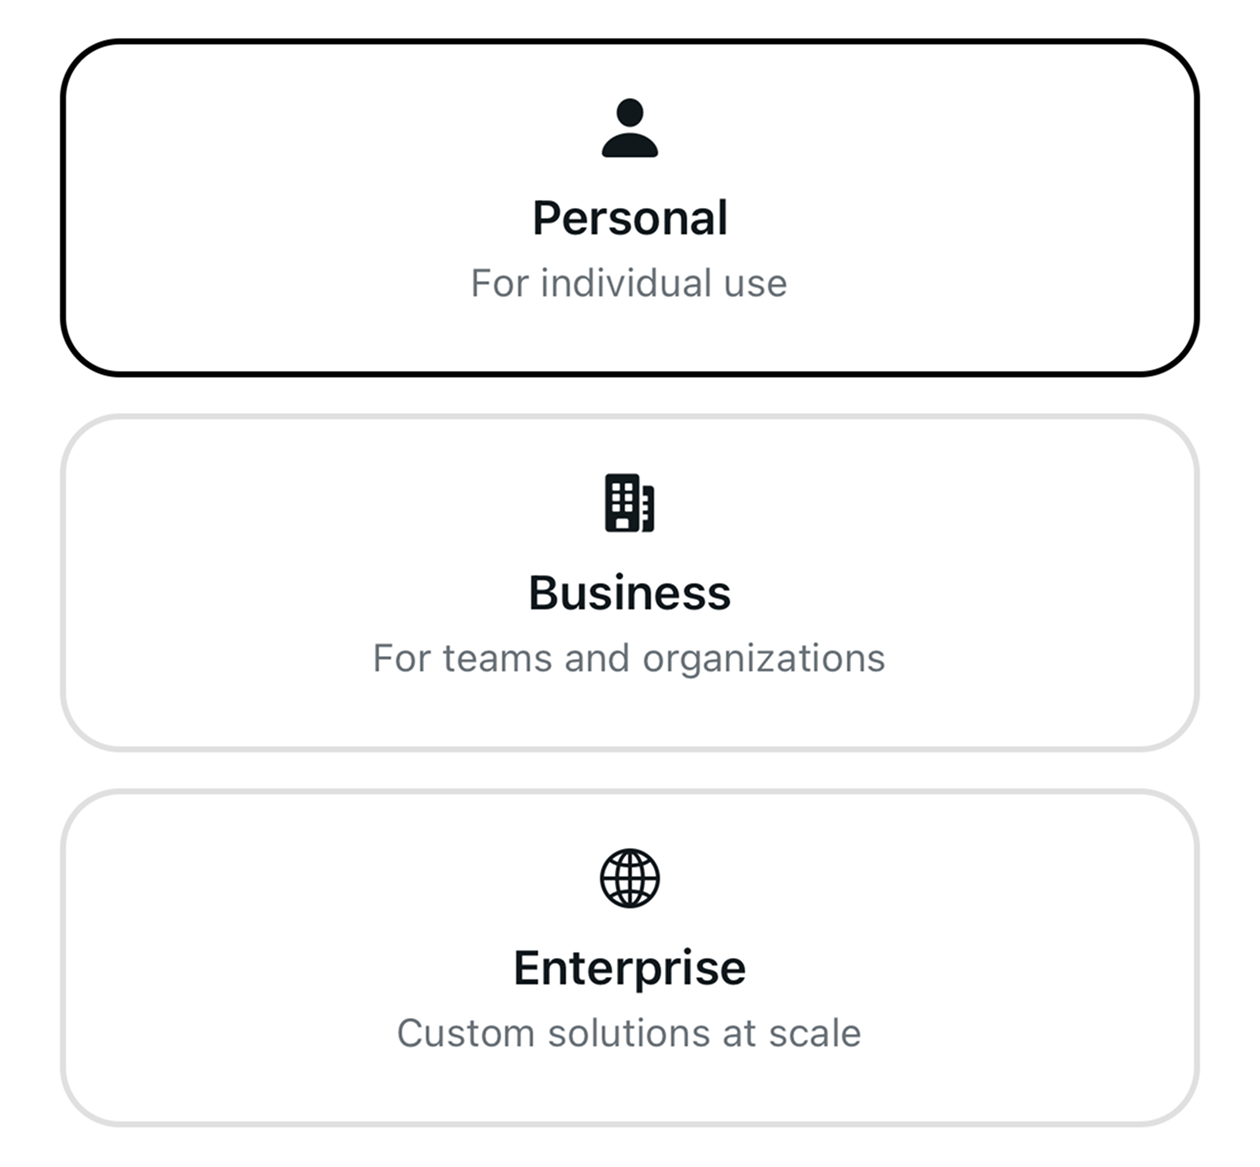Viewport: 1260px width, 1167px height.
Task: Click the "Business" heading text
Action: tap(630, 593)
